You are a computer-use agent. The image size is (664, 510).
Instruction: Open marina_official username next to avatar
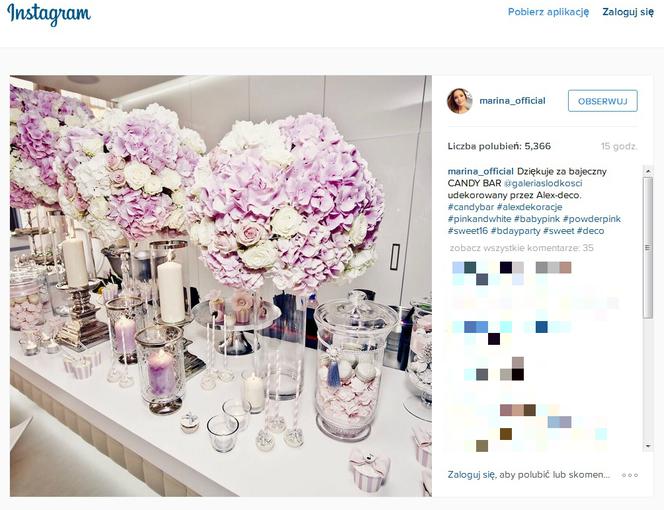tap(512, 101)
